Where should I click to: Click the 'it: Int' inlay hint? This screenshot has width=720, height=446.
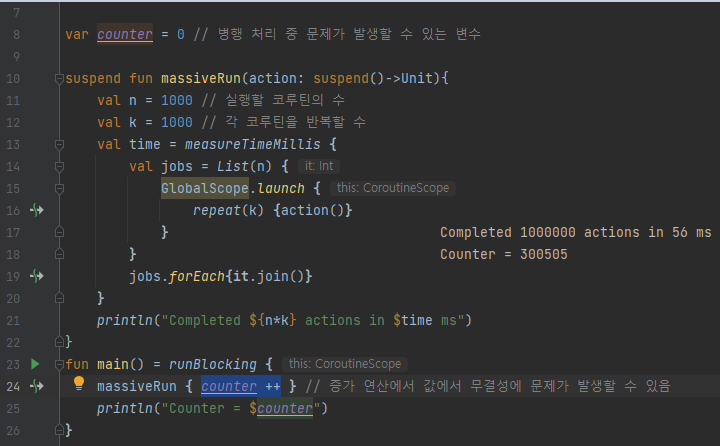point(319,166)
